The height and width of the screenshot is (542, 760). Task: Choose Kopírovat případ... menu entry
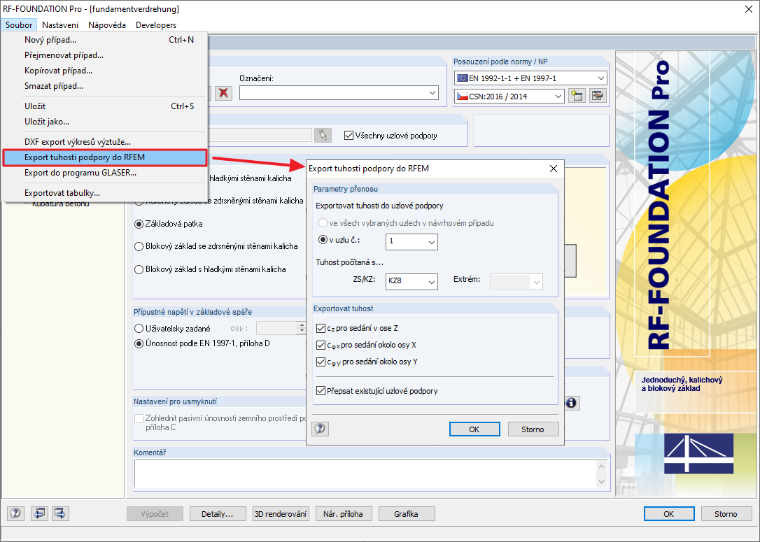click(105, 71)
